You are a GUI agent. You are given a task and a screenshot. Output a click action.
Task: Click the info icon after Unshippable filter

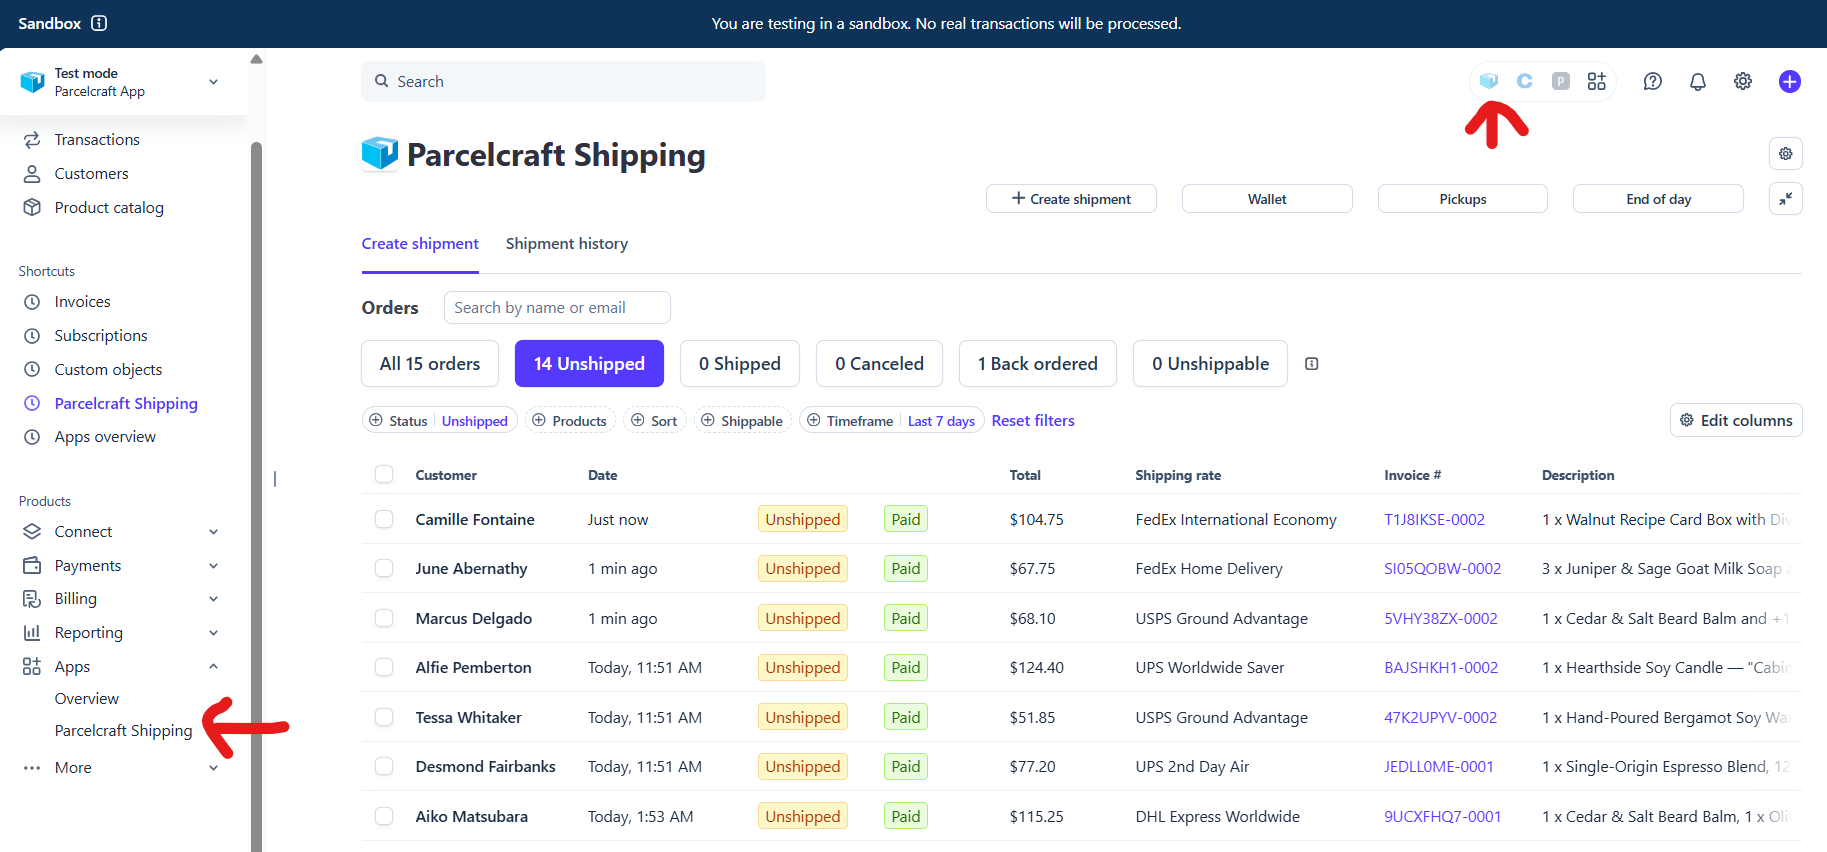coord(1312,364)
